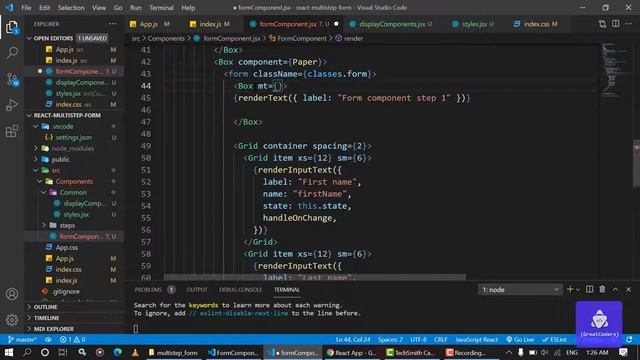
Task: Open Source Control view in activity bar
Action: pos(12,79)
